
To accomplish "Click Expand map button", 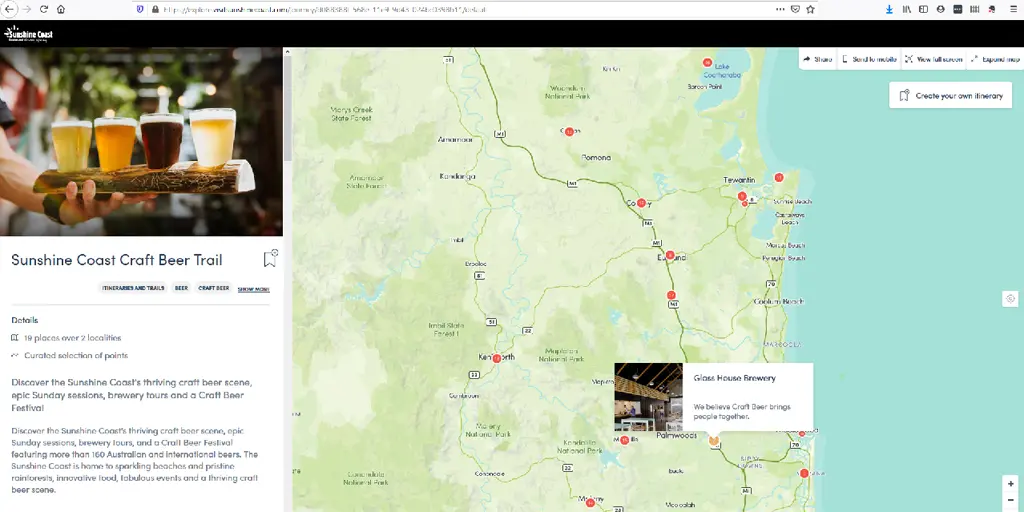I will tap(995, 59).
